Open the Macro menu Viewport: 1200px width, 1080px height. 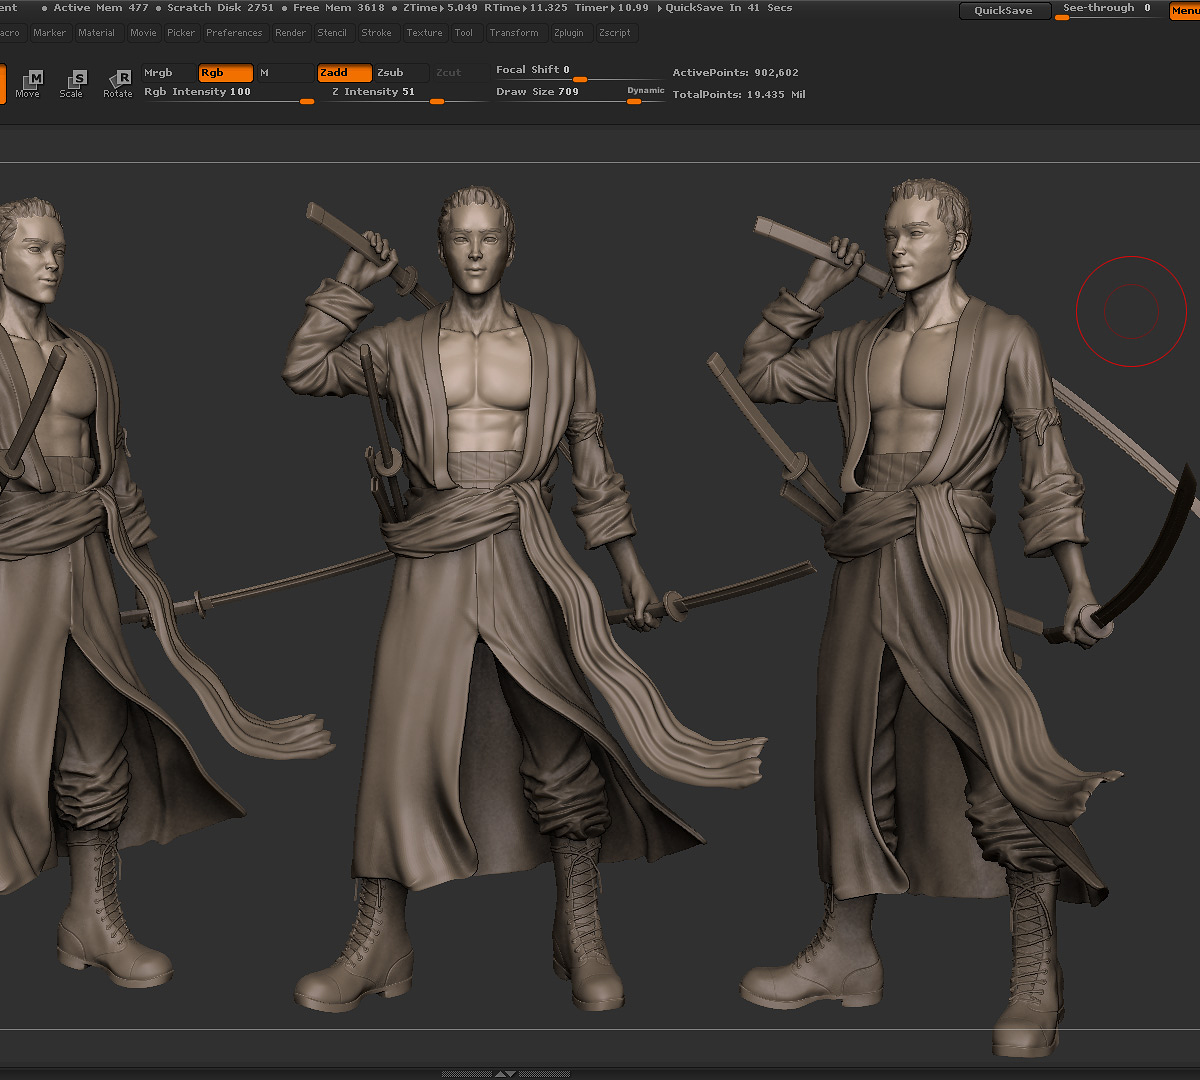coord(11,33)
